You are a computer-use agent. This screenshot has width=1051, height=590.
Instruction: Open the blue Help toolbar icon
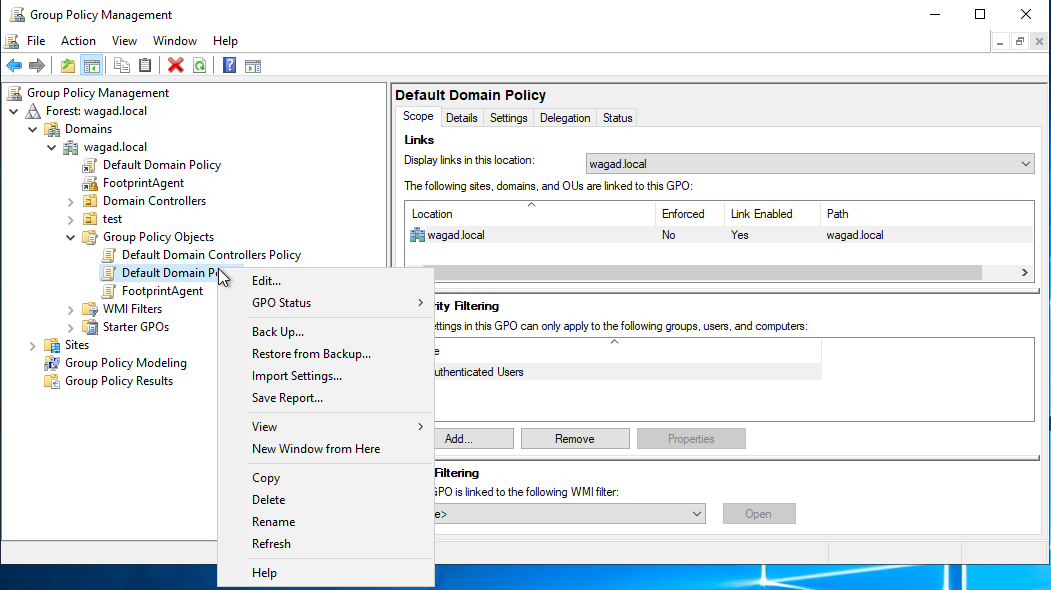point(229,66)
